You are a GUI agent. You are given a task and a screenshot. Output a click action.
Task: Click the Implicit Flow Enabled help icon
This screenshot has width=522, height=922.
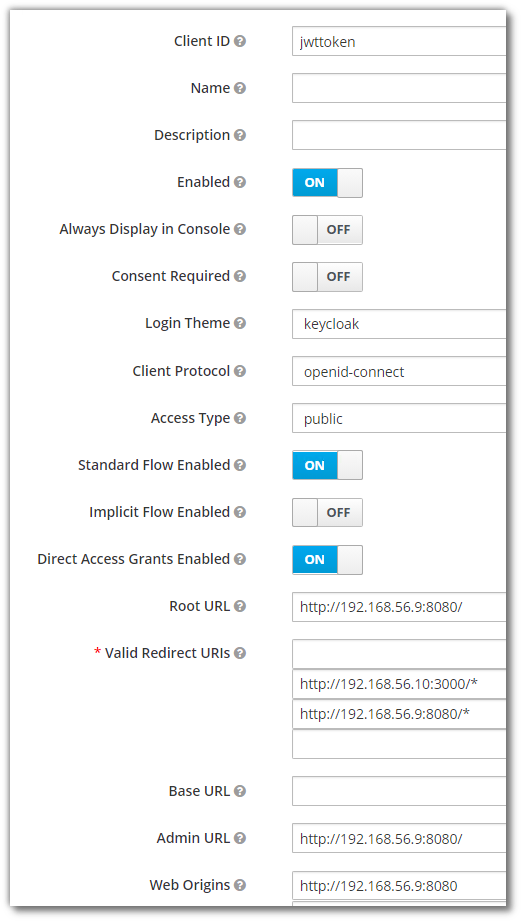click(240, 512)
